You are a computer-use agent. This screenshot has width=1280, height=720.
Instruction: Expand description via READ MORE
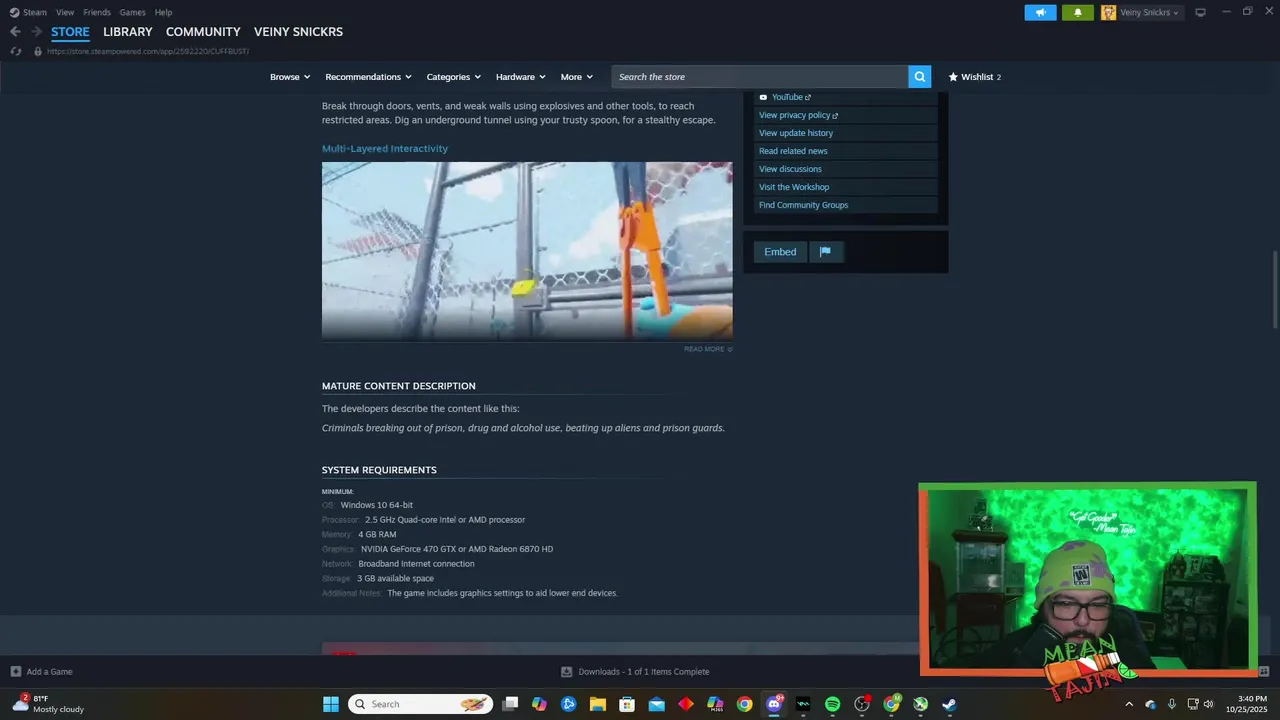tap(708, 349)
